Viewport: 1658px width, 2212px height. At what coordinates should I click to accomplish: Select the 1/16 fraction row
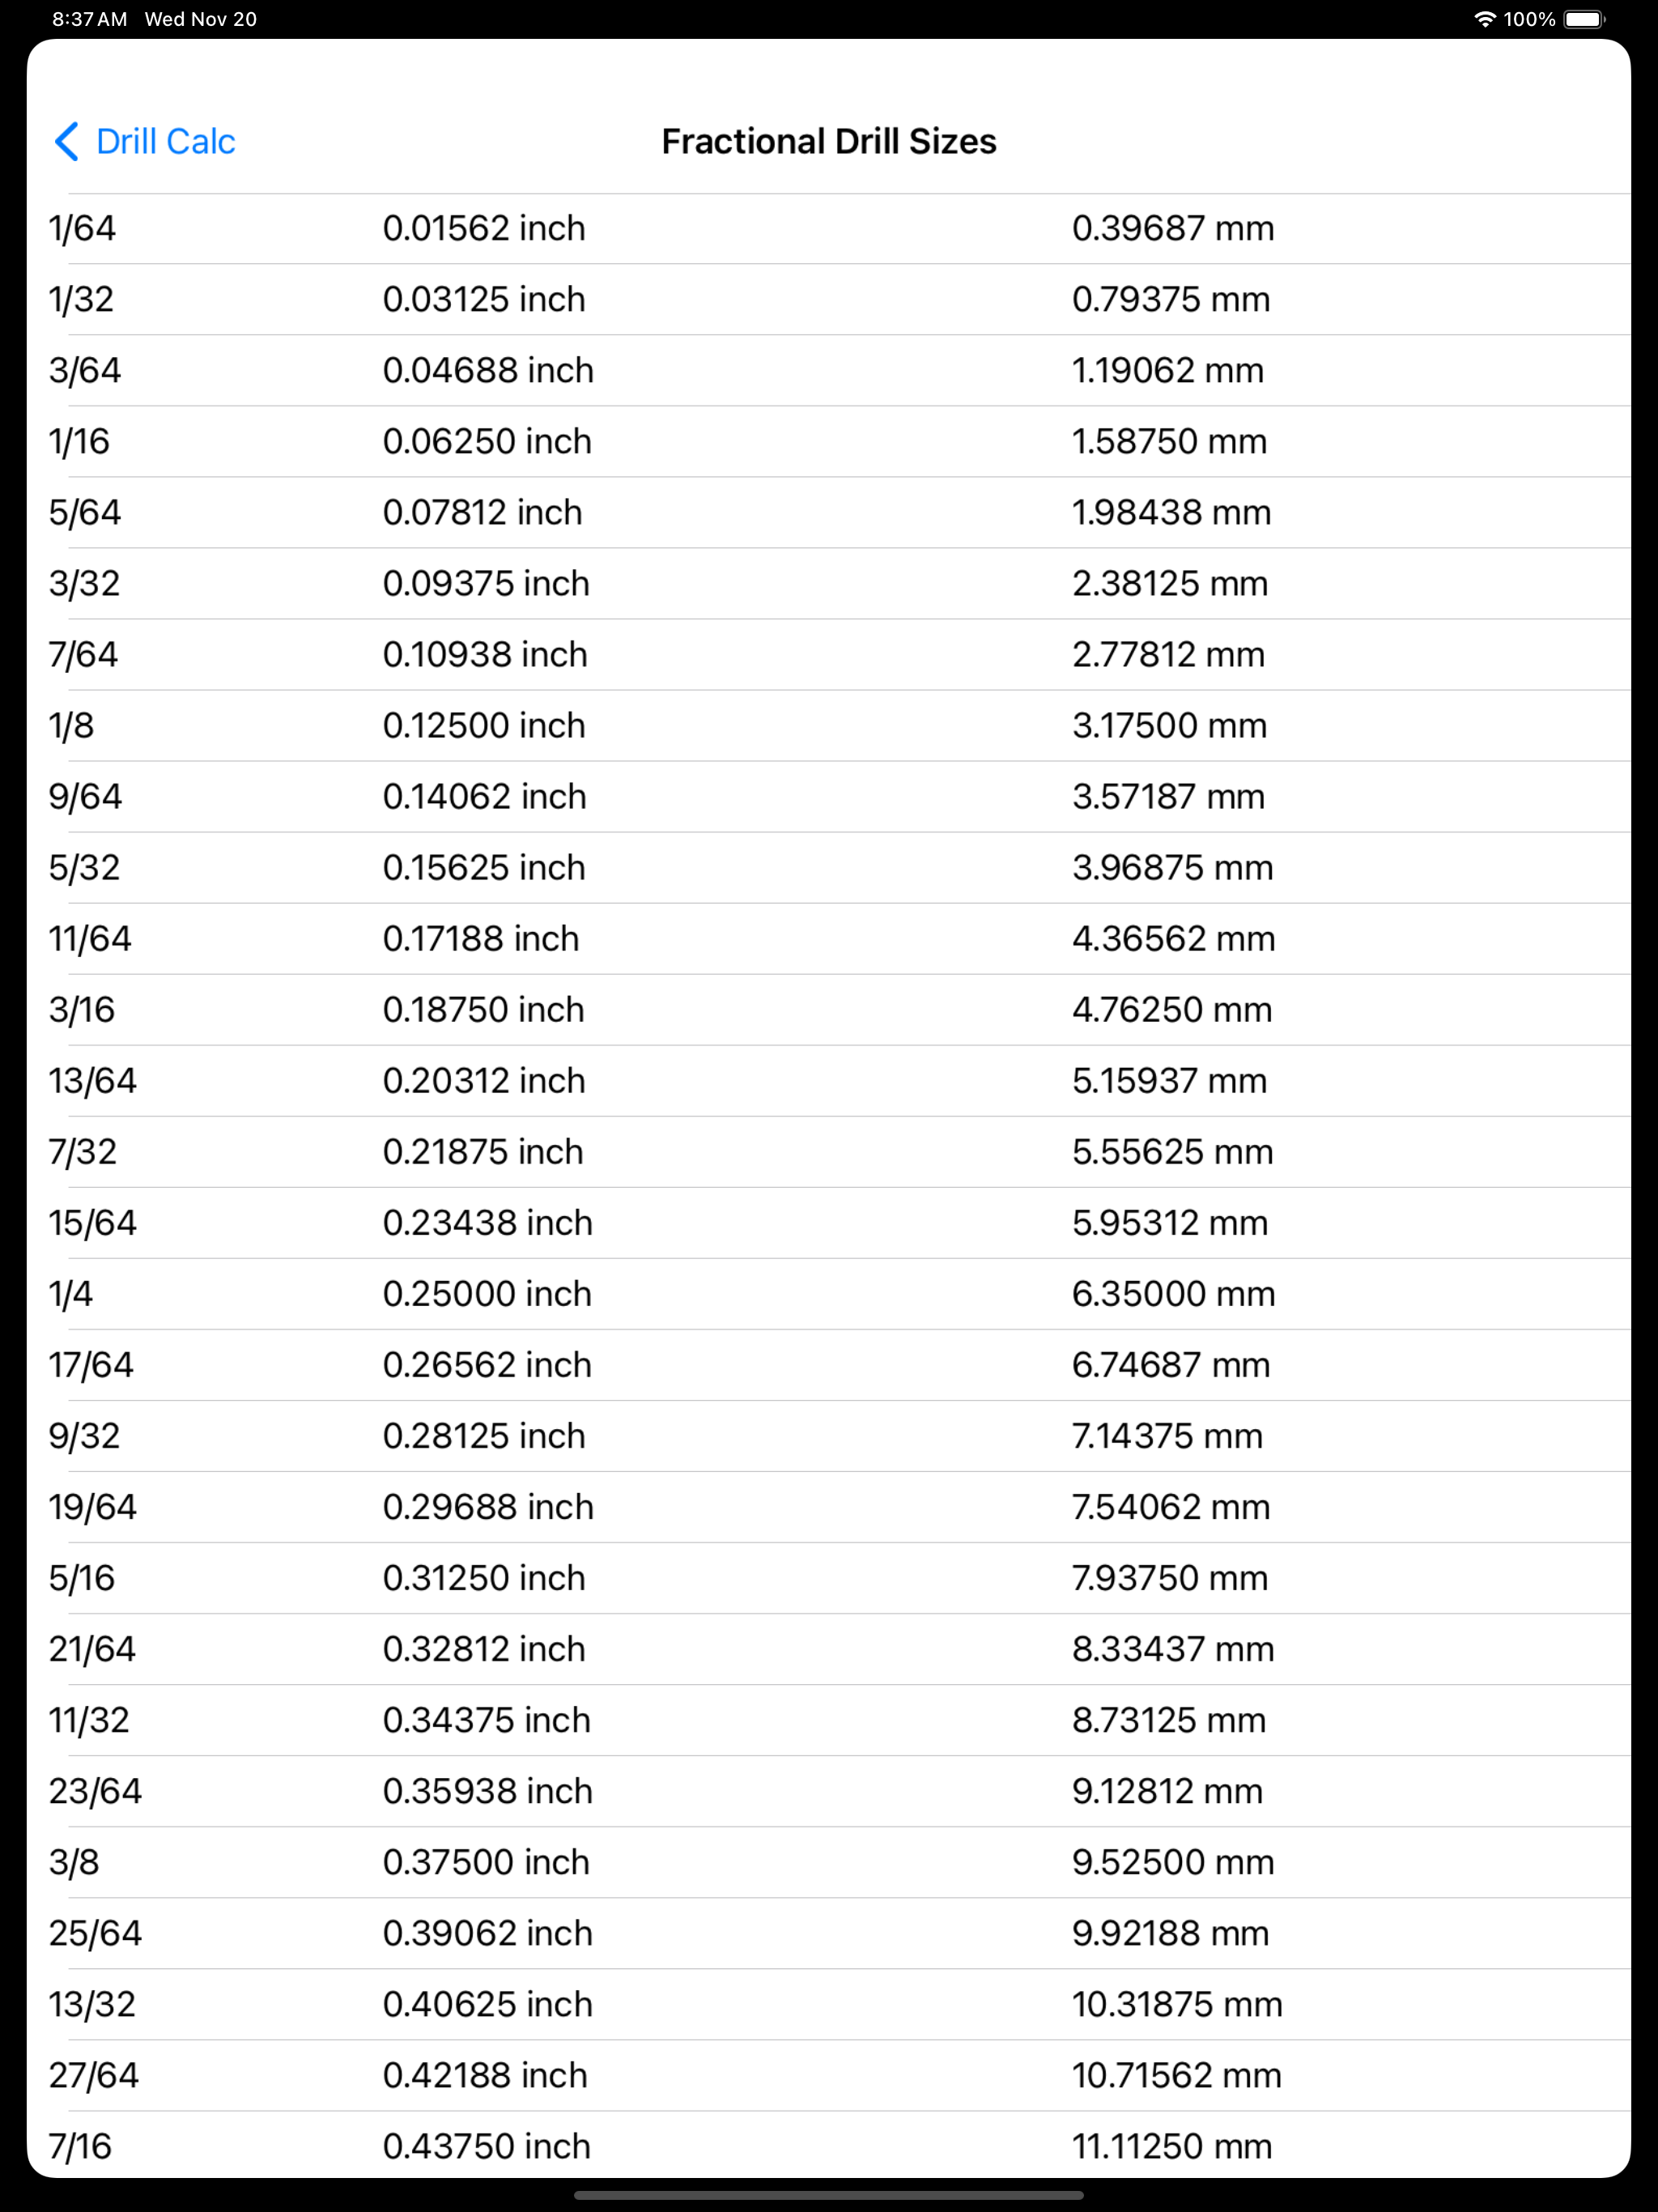point(829,442)
